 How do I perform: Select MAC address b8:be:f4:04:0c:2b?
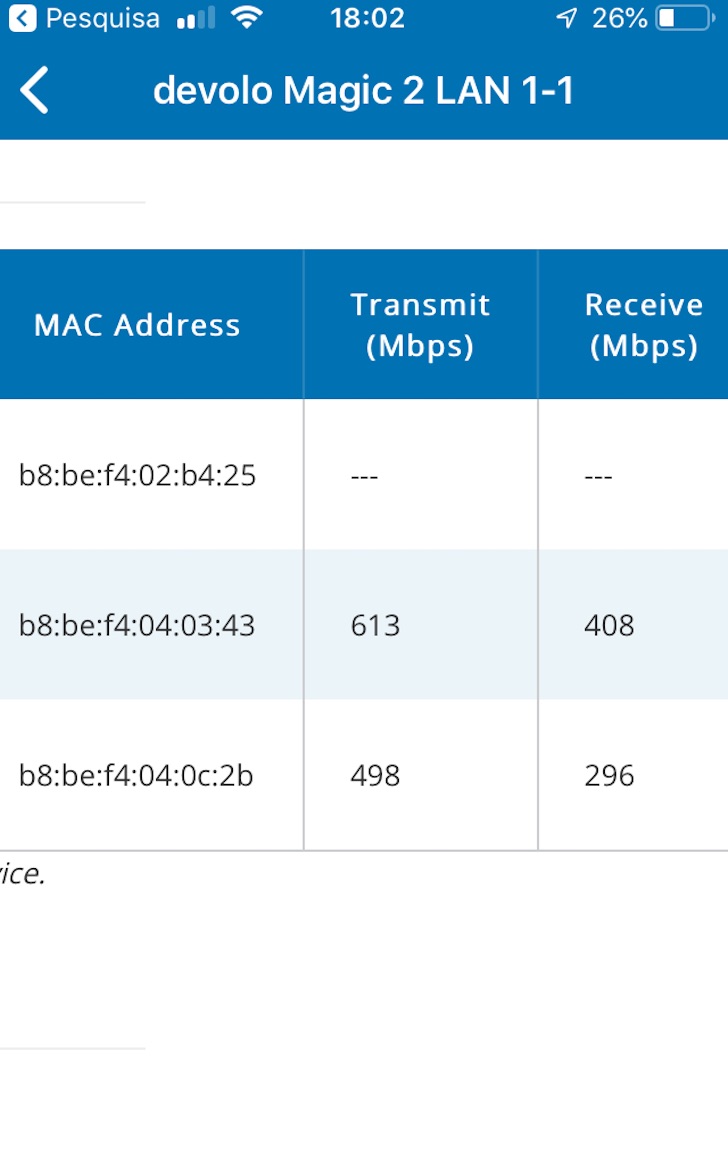[136, 775]
